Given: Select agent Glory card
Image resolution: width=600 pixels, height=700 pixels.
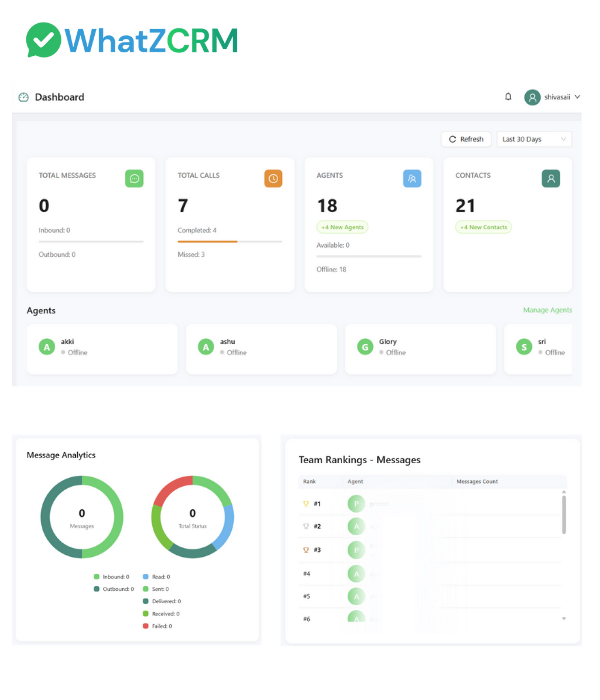Looking at the screenshot, I should 420,348.
